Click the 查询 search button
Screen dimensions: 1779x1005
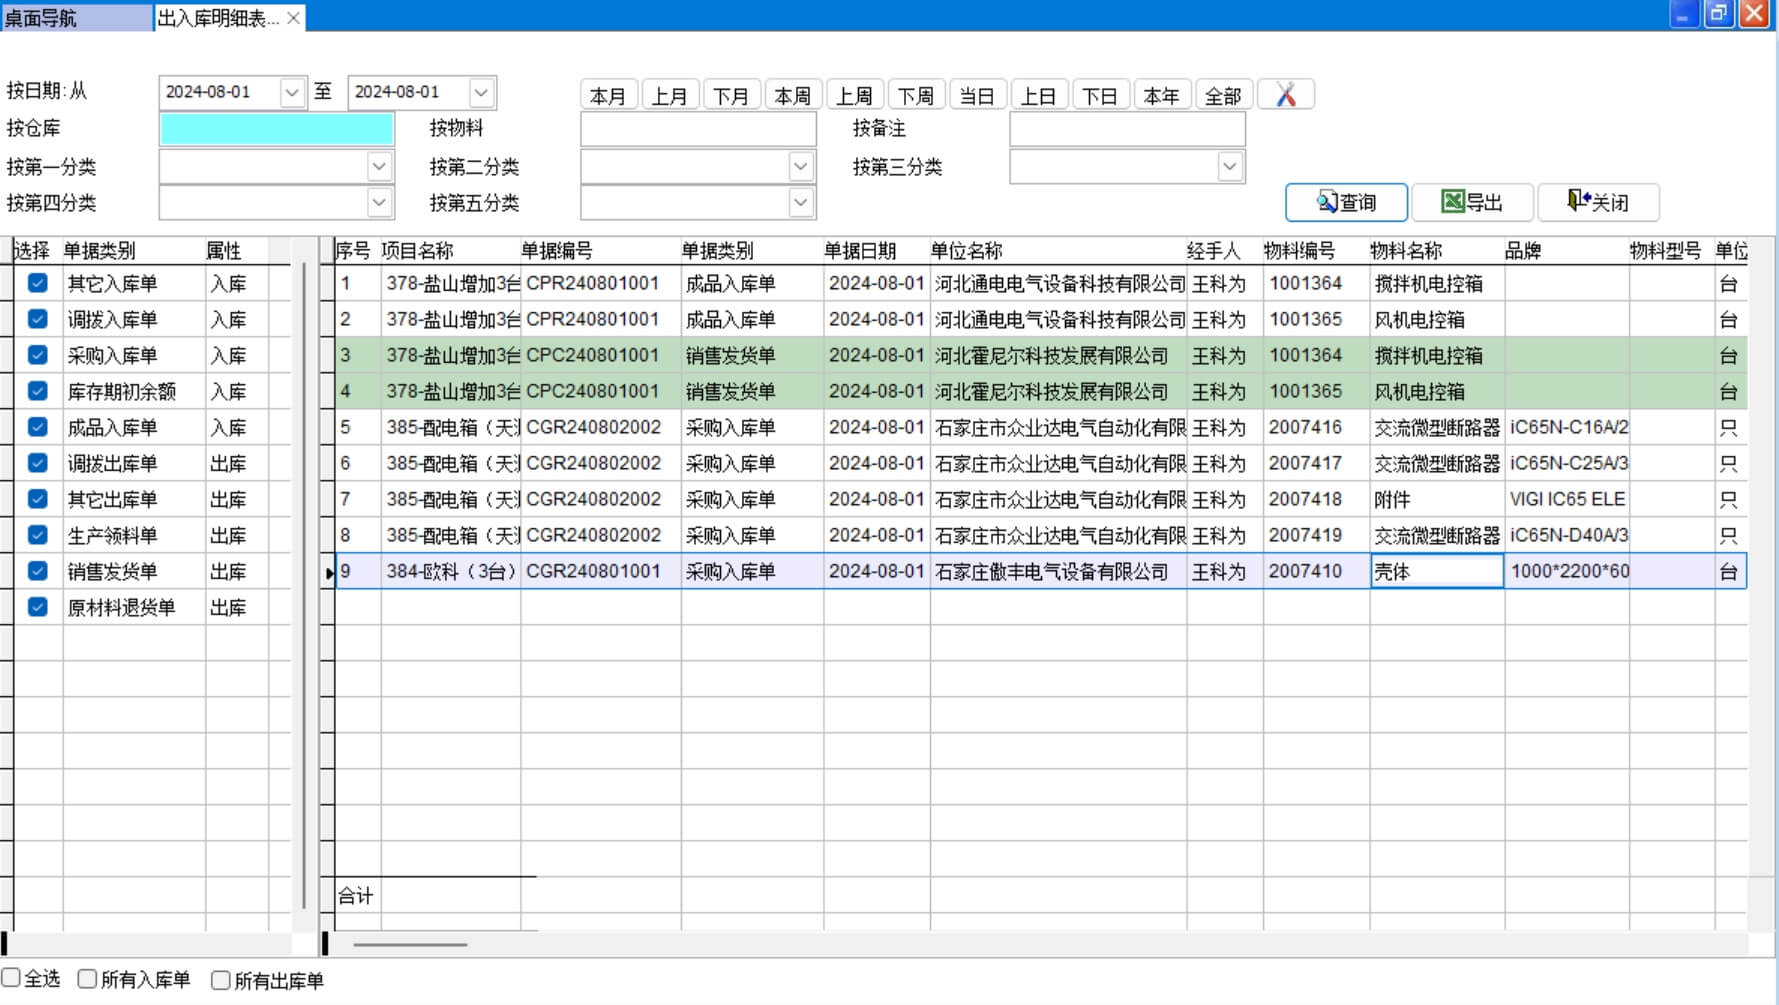pyautogui.click(x=1346, y=202)
